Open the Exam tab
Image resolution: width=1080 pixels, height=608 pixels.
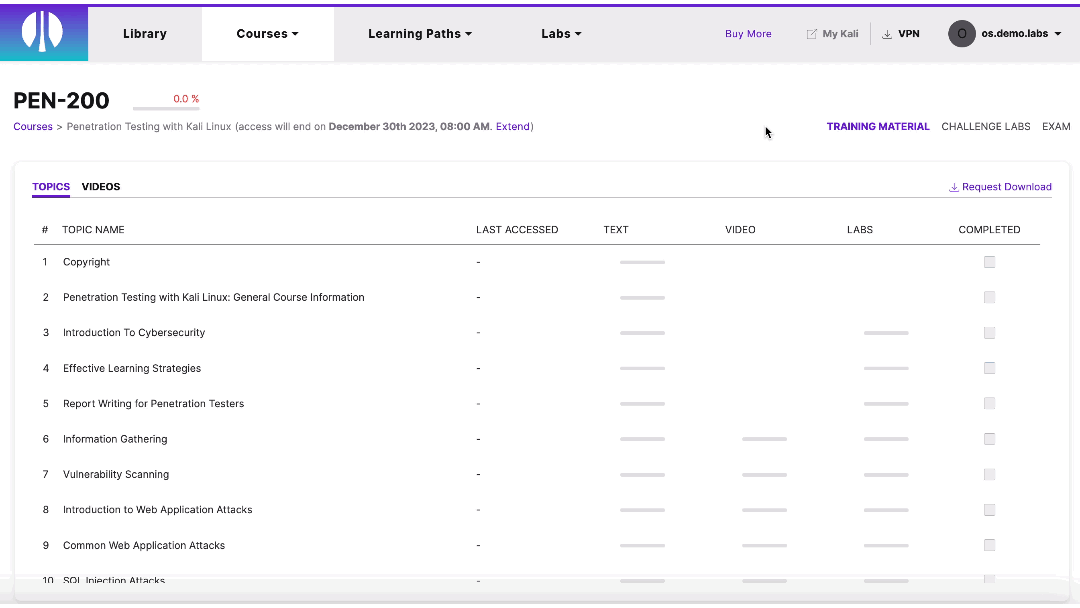[1056, 127]
